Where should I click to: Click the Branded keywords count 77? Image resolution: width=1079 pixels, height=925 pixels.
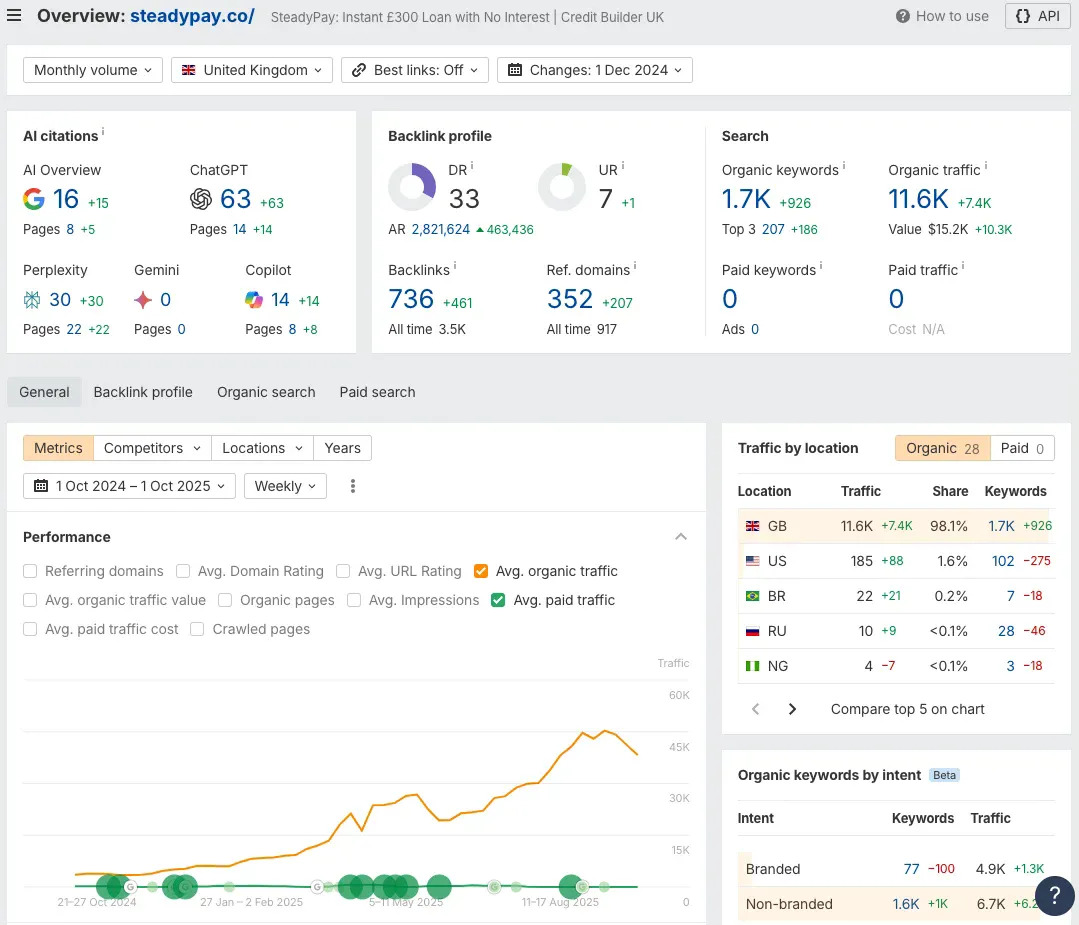[911, 869]
